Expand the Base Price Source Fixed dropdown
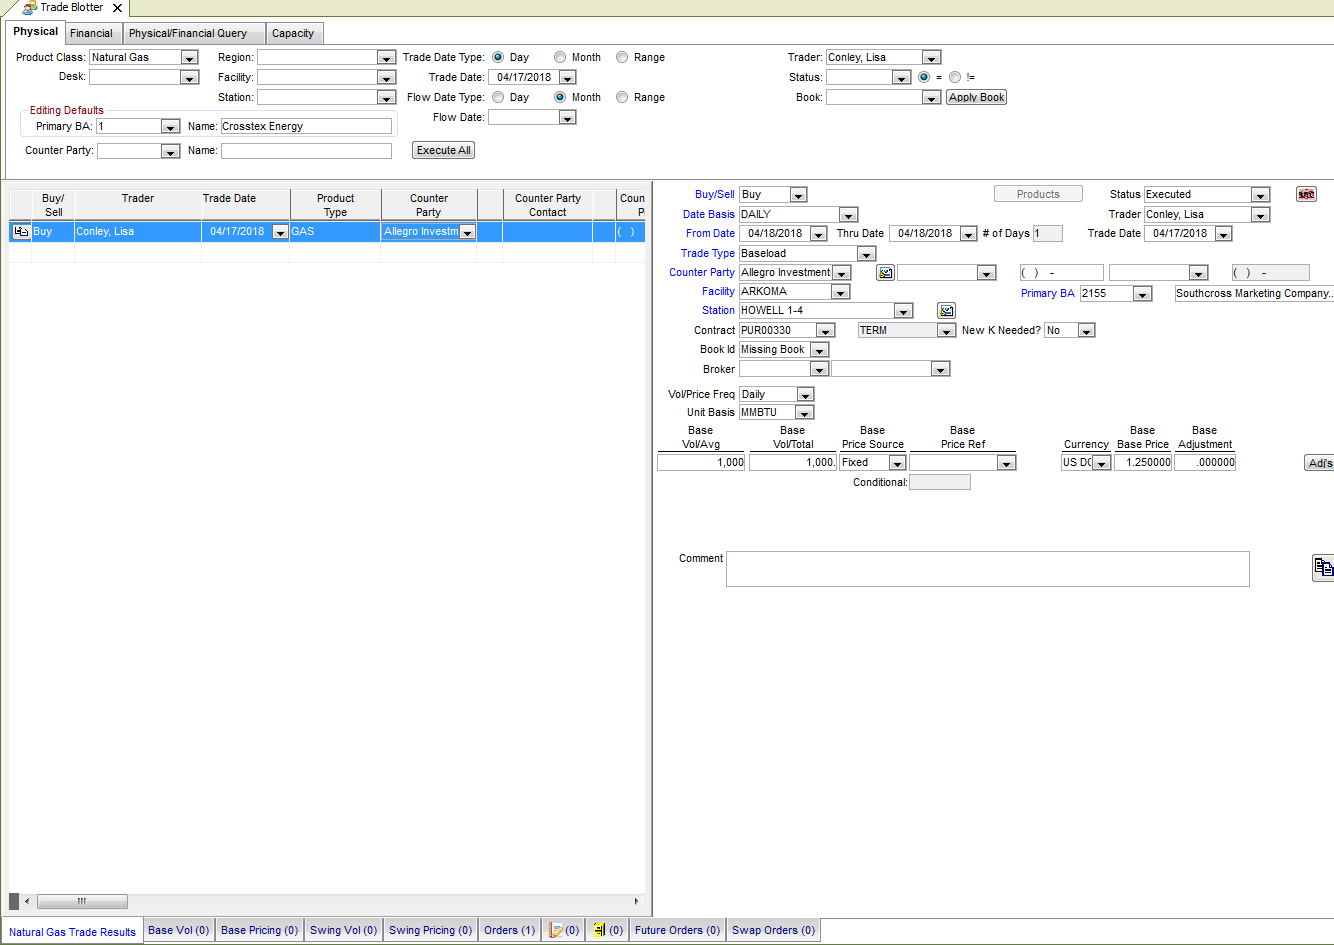 897,463
